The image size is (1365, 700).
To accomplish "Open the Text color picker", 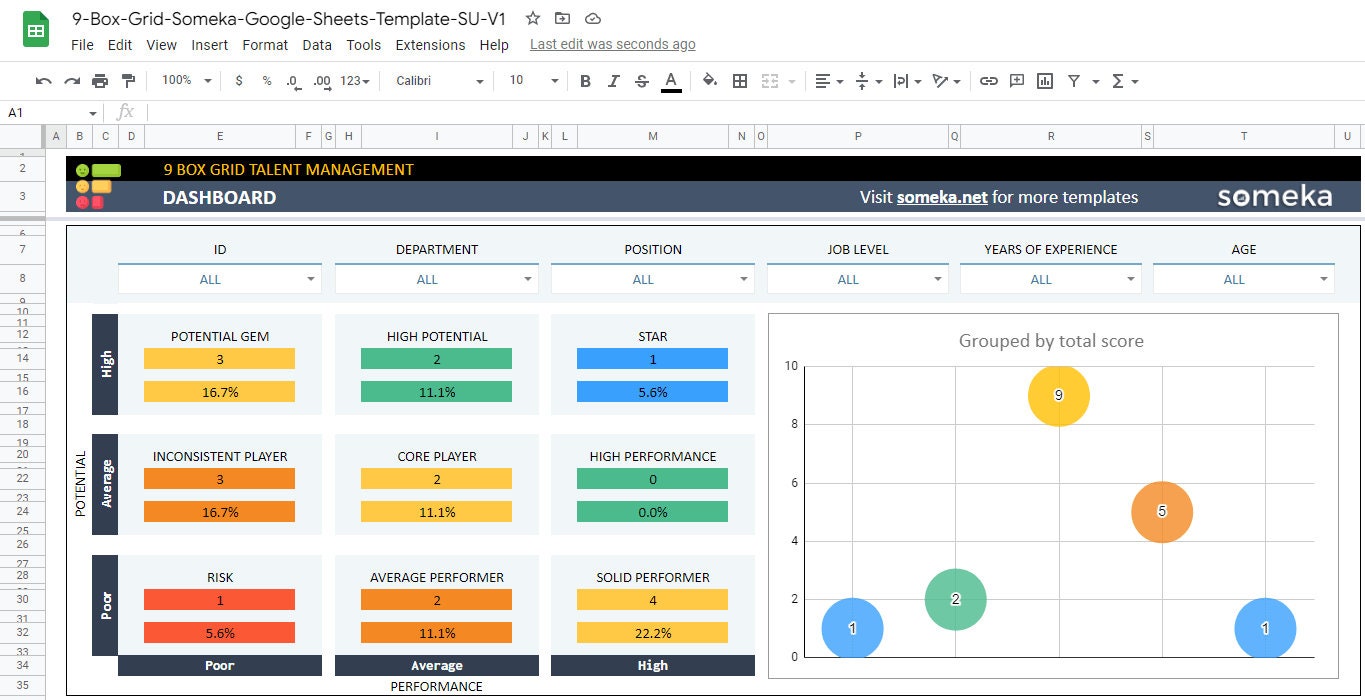I will point(671,80).
